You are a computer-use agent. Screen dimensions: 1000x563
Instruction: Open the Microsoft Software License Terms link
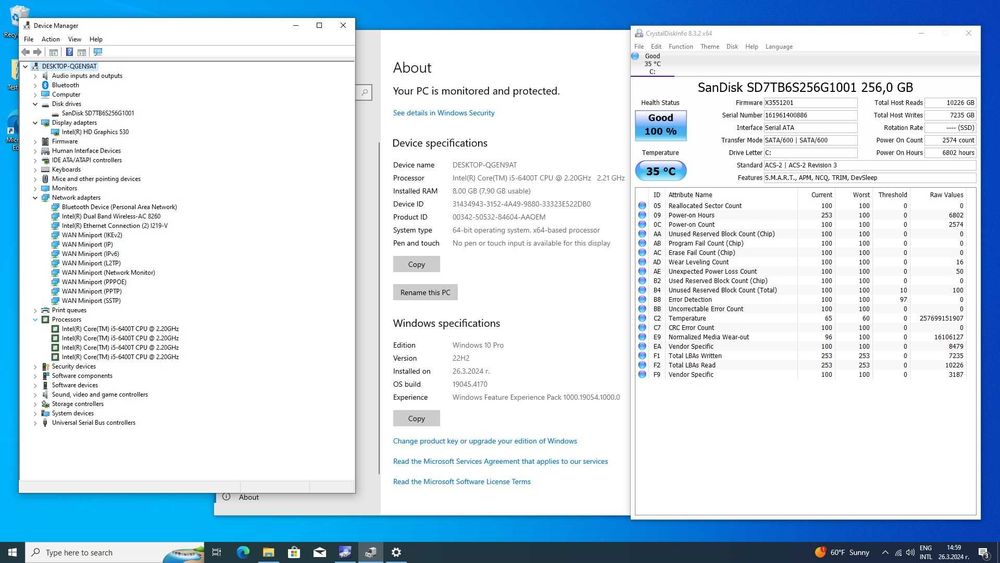click(462, 482)
